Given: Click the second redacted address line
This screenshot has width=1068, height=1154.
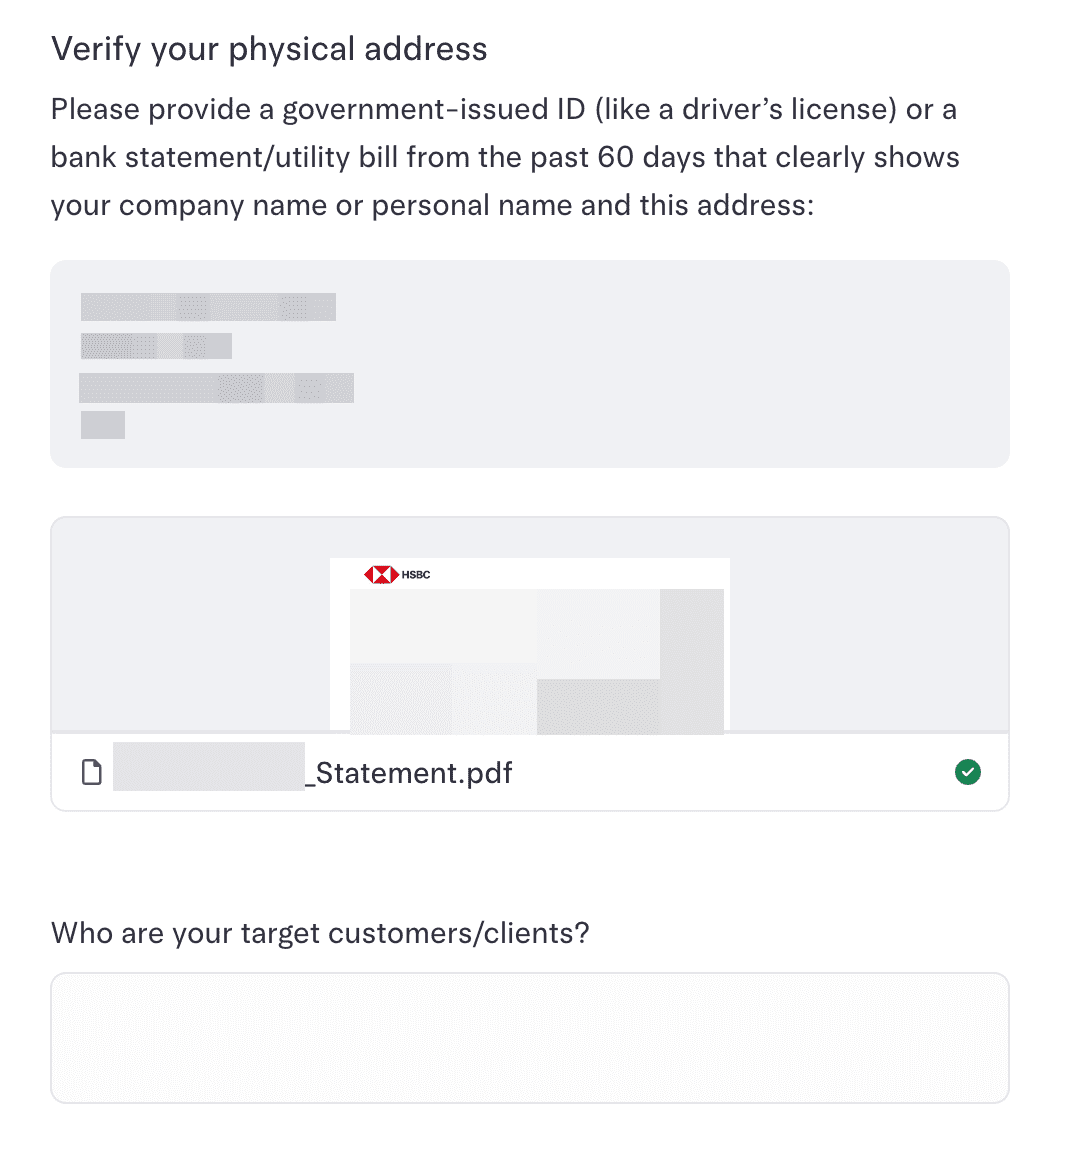Looking at the screenshot, I should [x=156, y=346].
